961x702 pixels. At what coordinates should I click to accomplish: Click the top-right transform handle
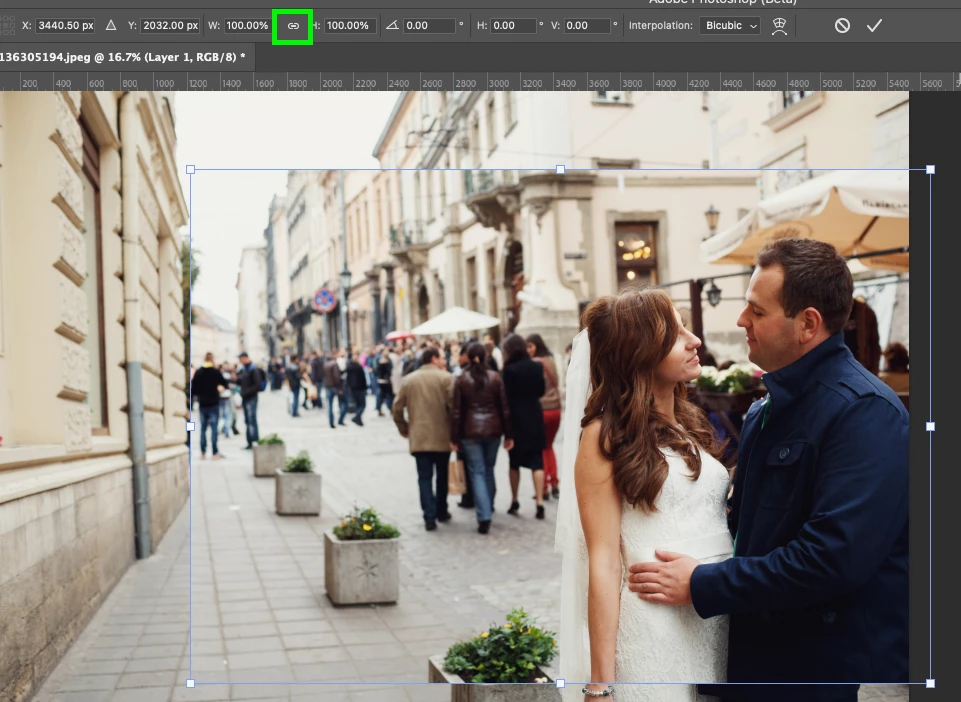coord(930,169)
